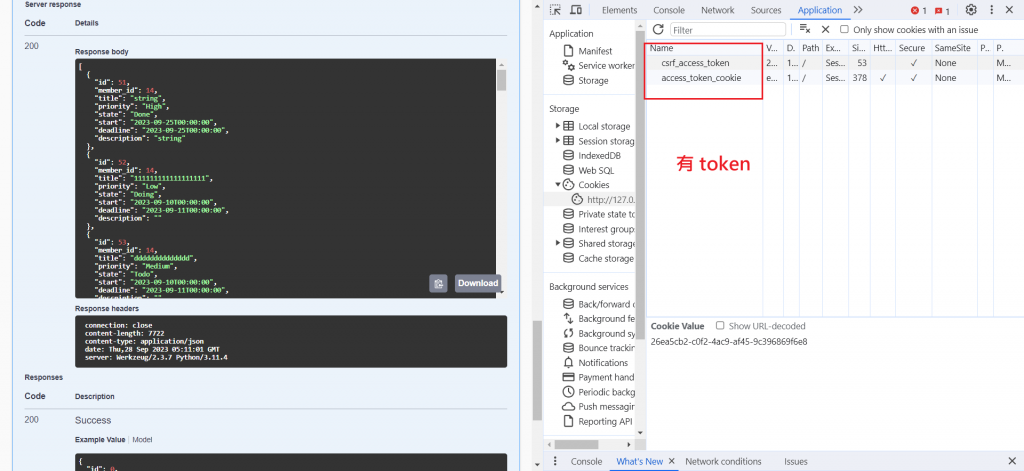Click the response body vertical scrollbar

tap(502, 80)
